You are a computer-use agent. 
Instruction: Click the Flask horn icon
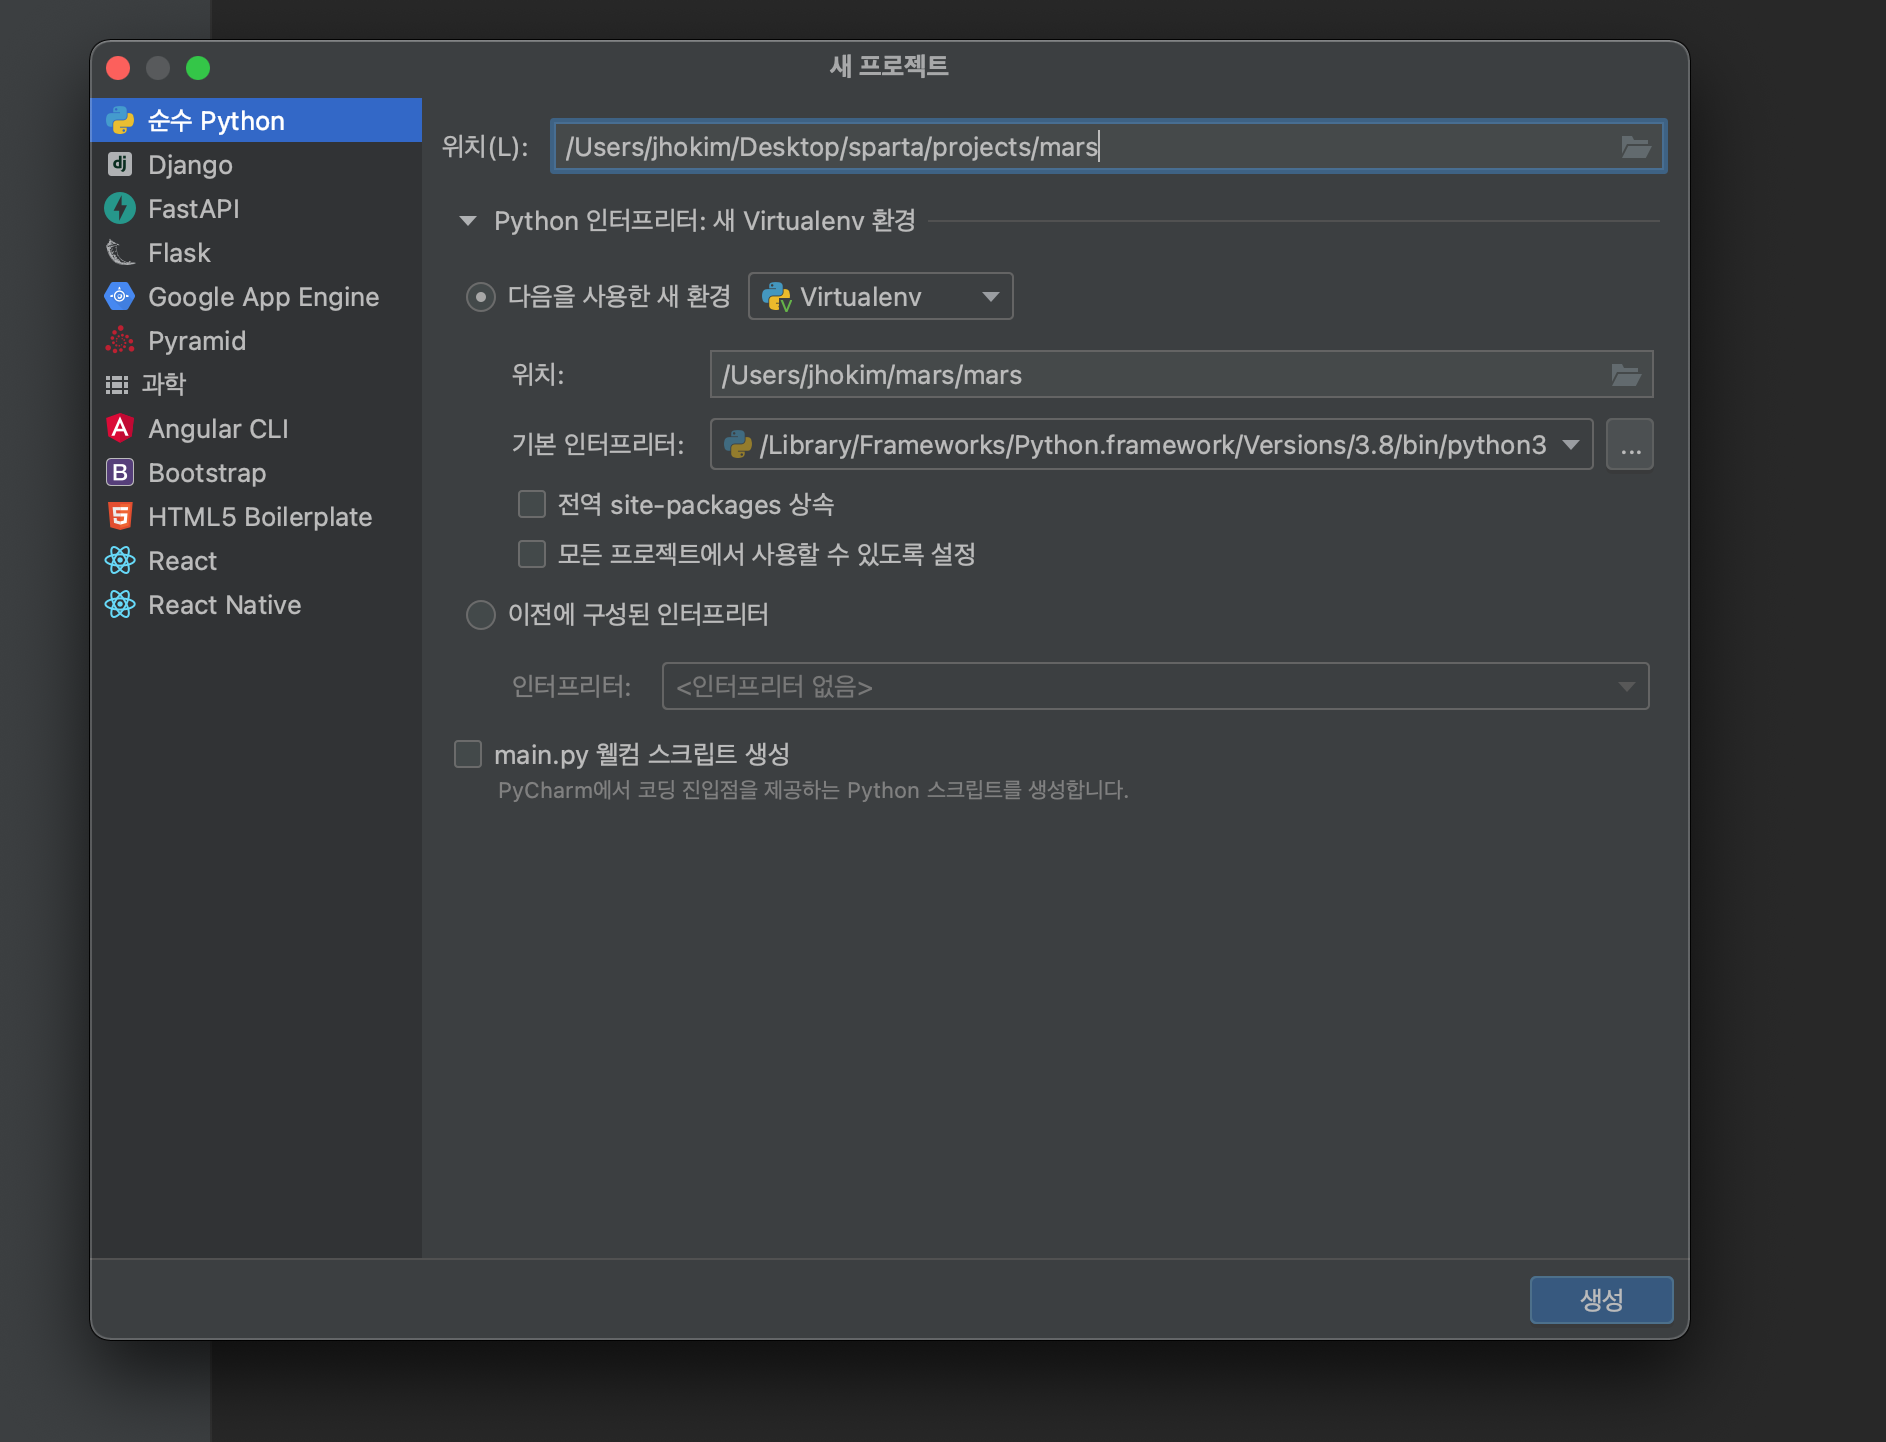120,252
